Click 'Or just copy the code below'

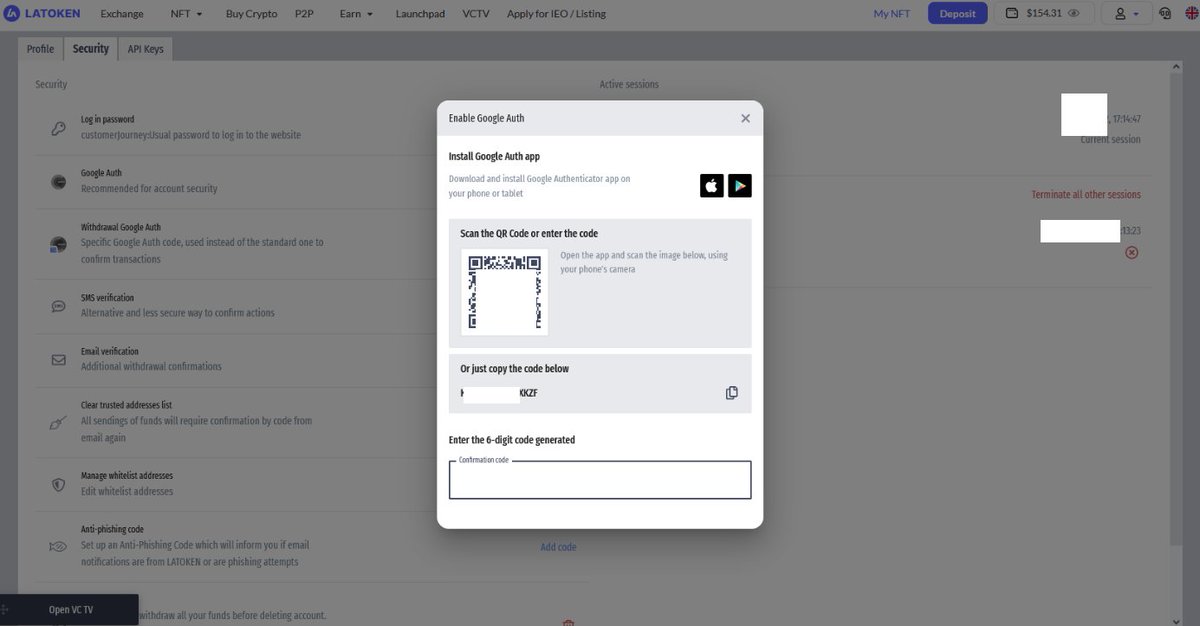pos(514,368)
